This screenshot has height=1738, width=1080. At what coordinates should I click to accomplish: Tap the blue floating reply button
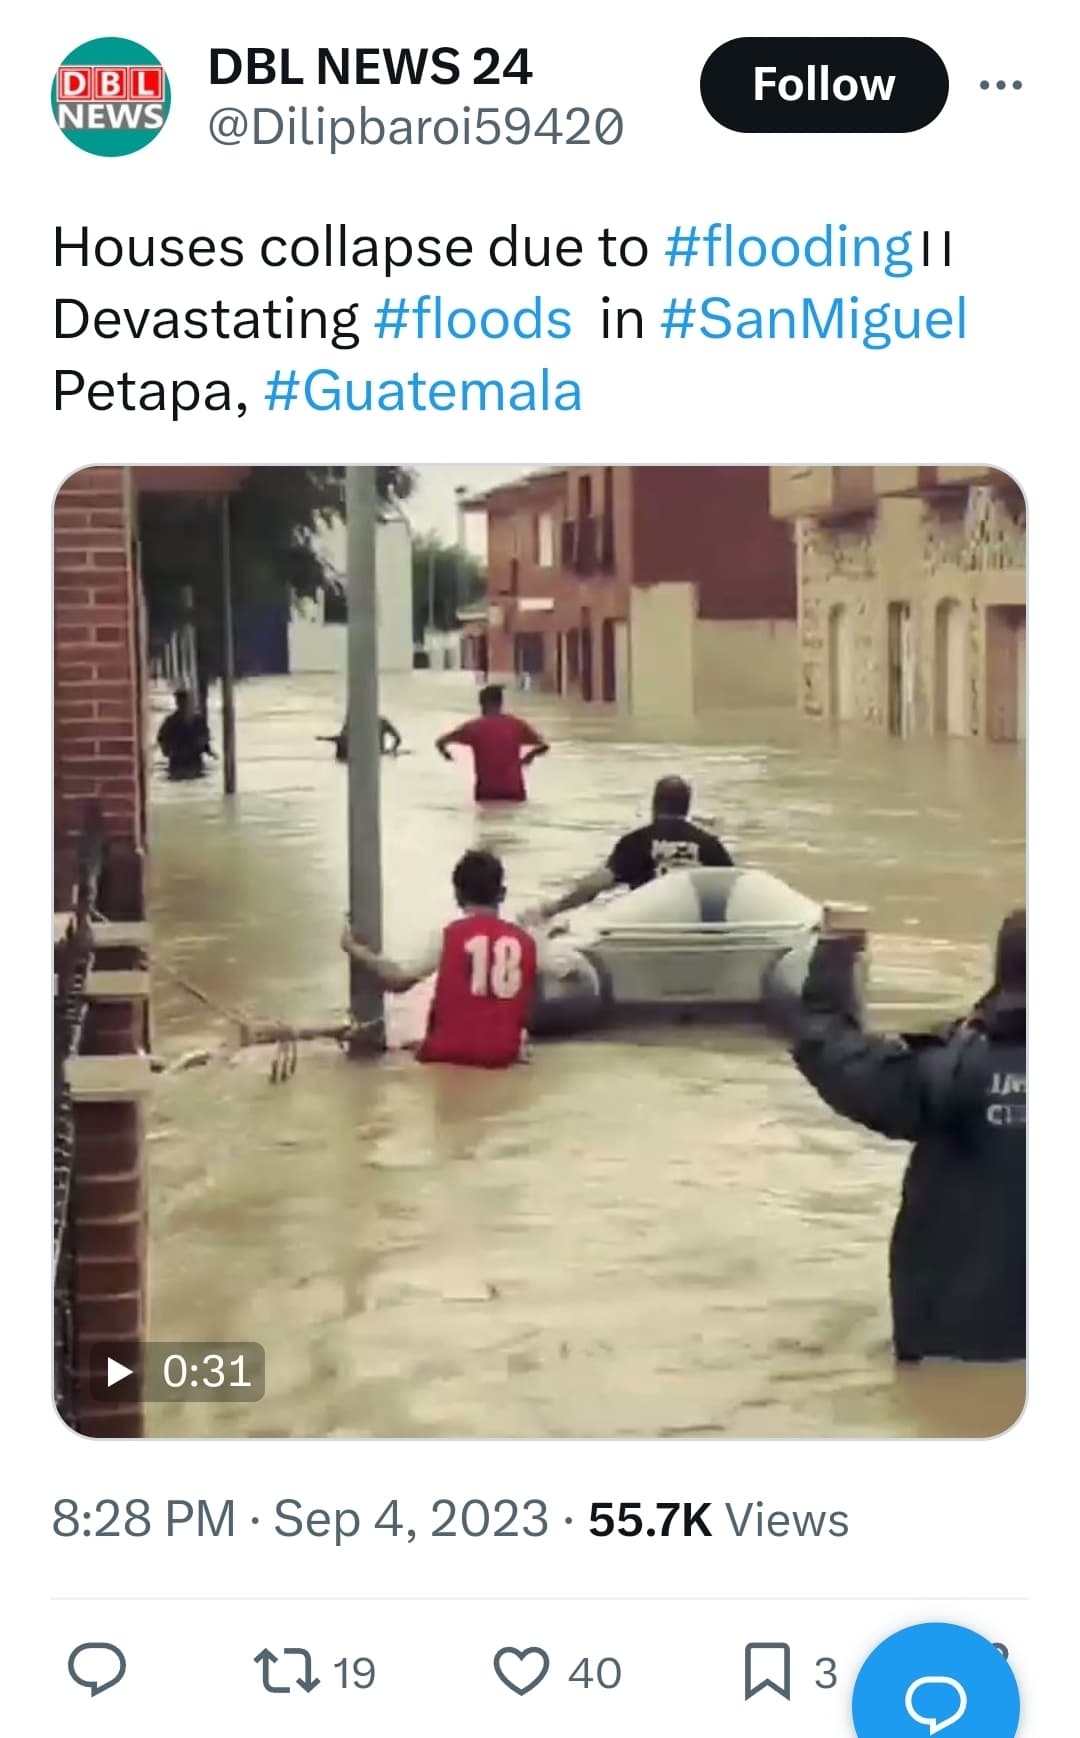936,1692
